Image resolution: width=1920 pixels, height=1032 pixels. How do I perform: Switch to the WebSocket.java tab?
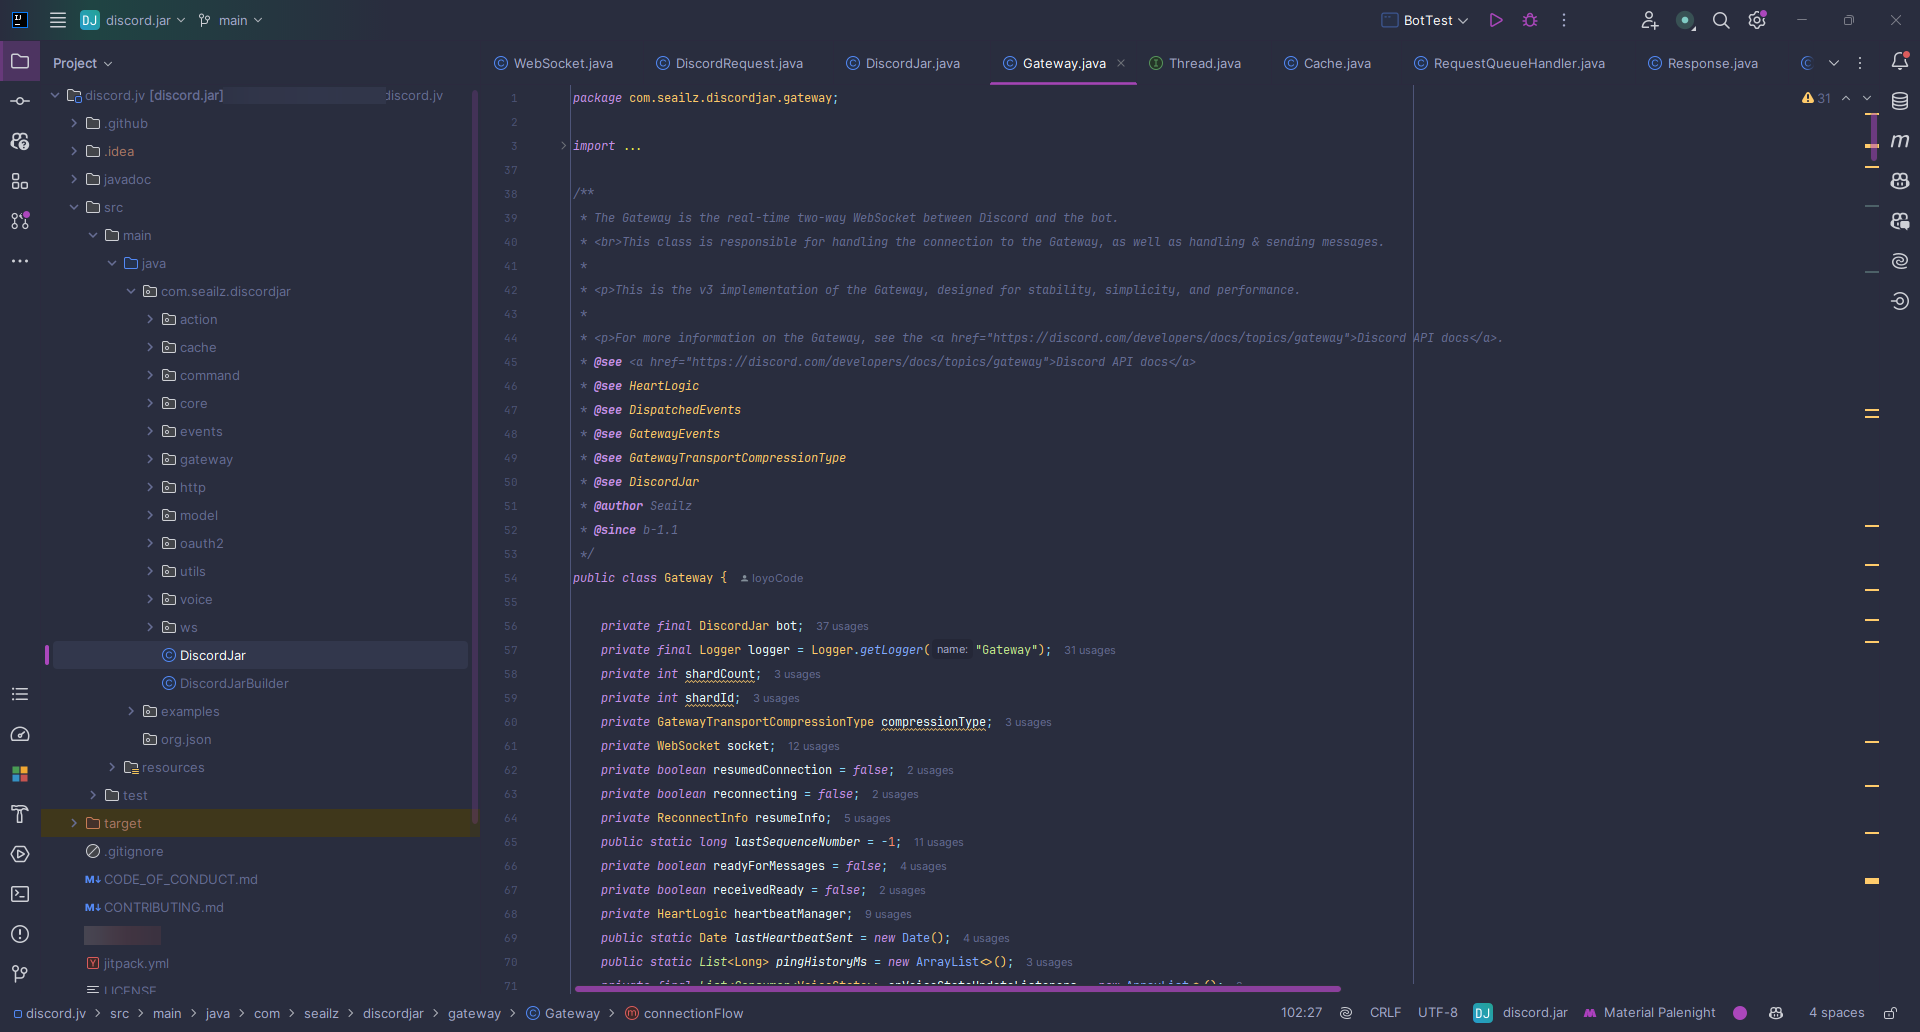[563, 63]
